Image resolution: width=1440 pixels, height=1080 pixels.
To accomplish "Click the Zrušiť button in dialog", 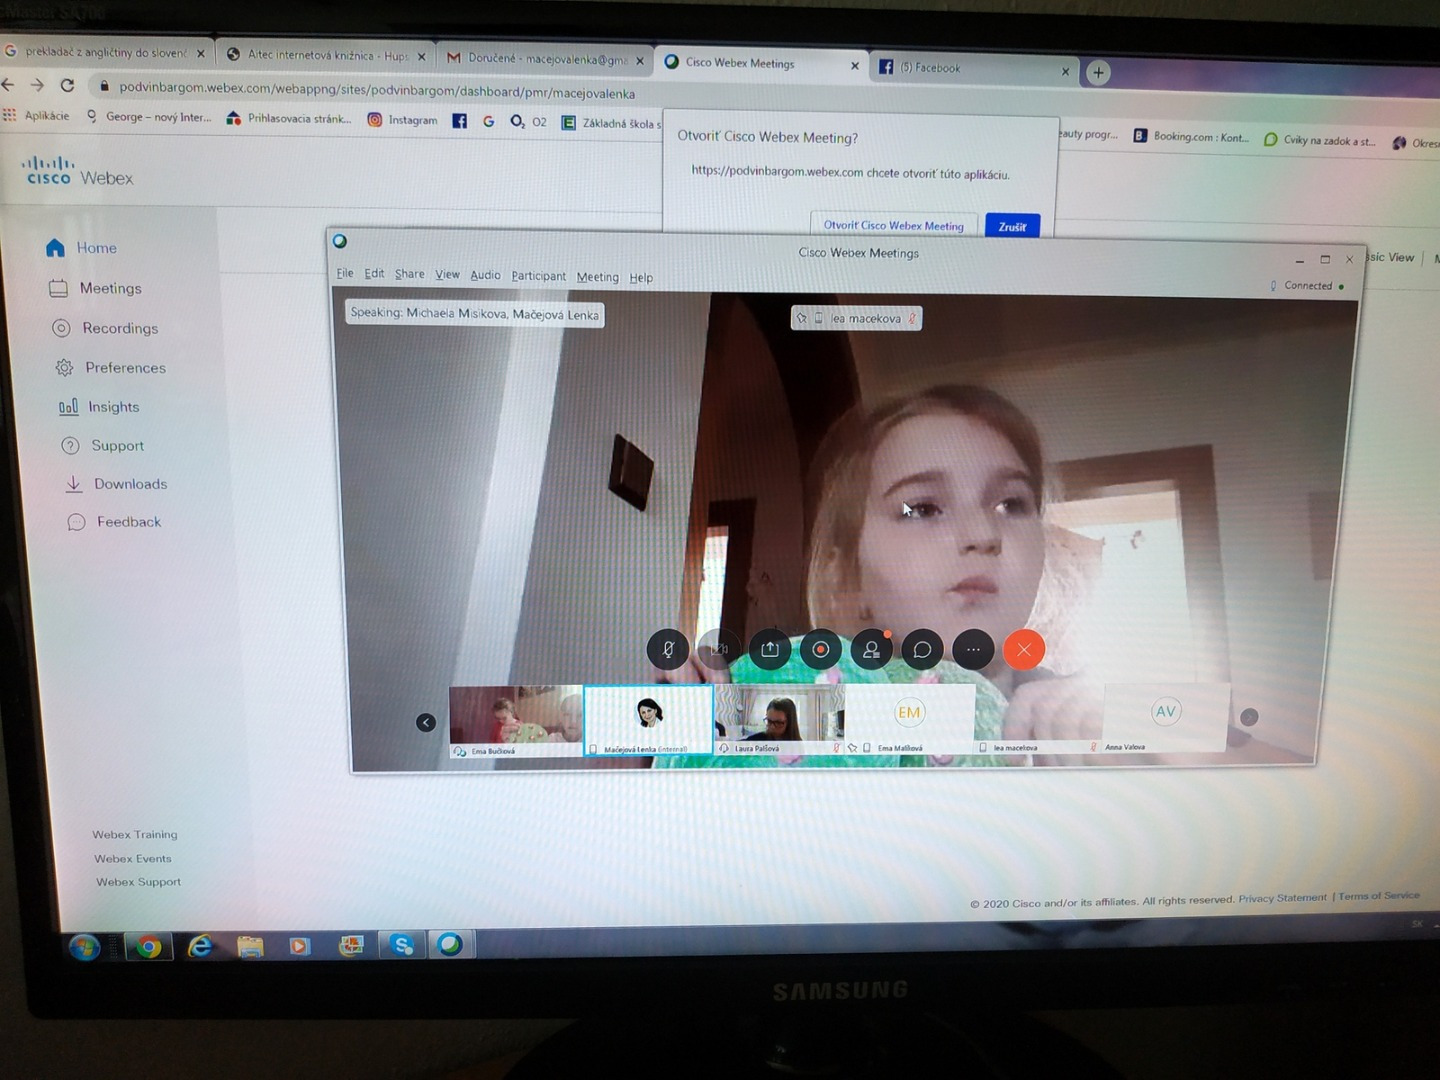I will point(1012,227).
